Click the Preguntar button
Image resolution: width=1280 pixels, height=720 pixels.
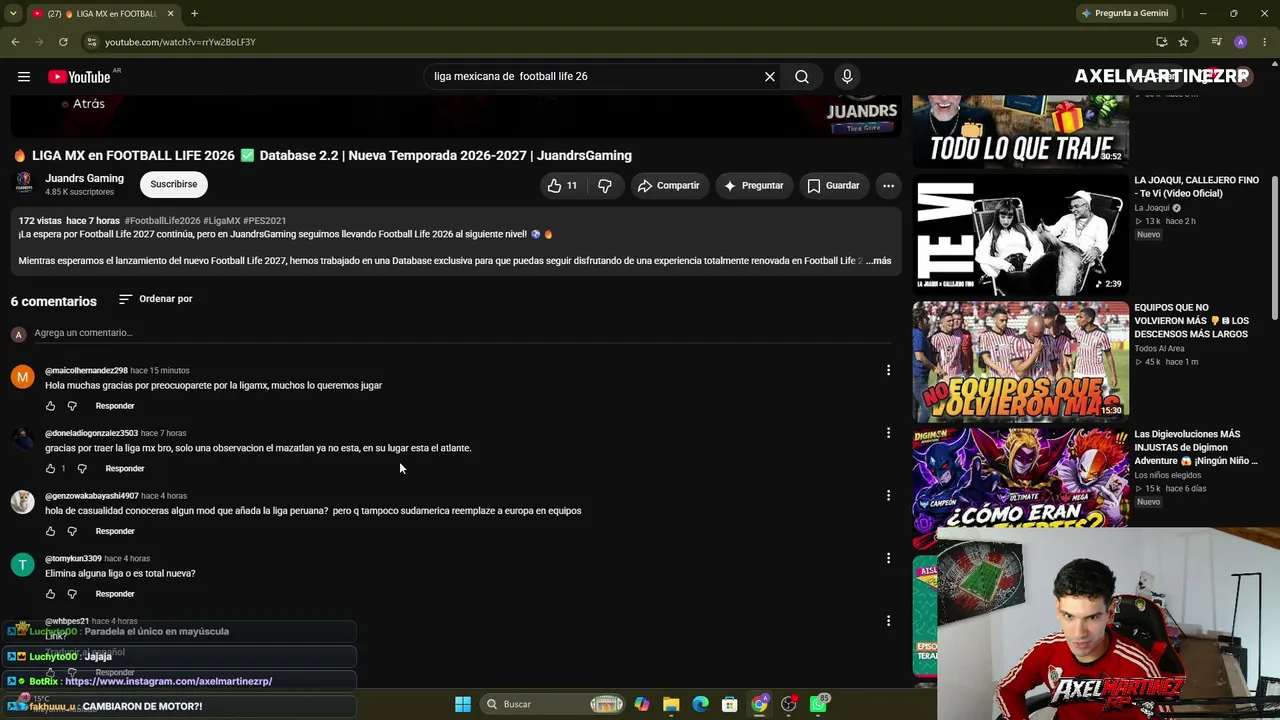point(754,186)
